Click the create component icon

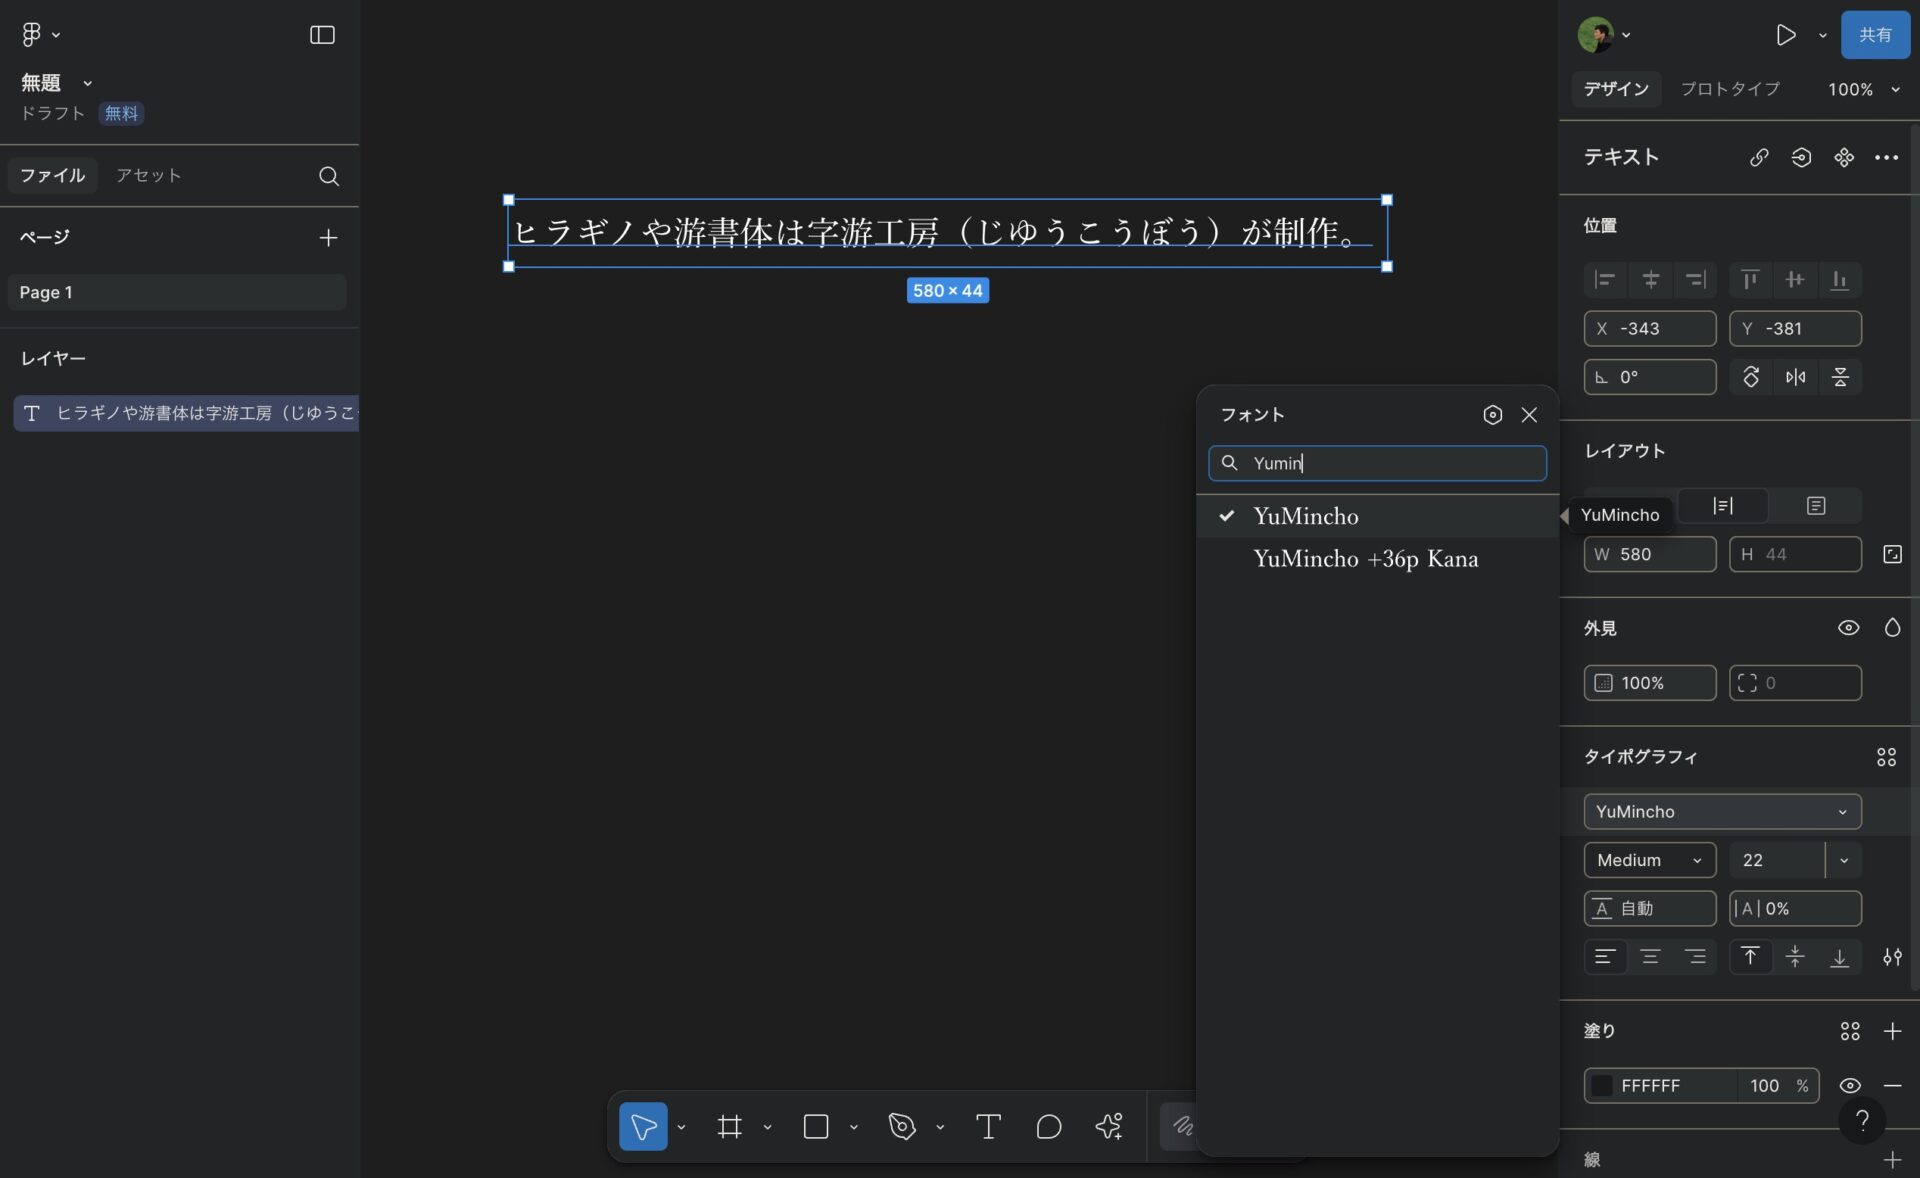point(1844,157)
